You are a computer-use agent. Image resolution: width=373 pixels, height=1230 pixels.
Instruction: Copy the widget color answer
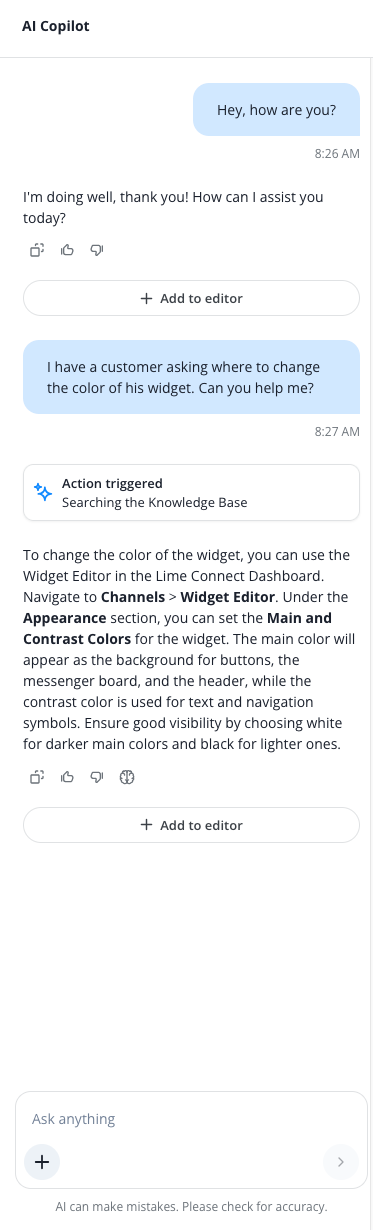tap(36, 777)
